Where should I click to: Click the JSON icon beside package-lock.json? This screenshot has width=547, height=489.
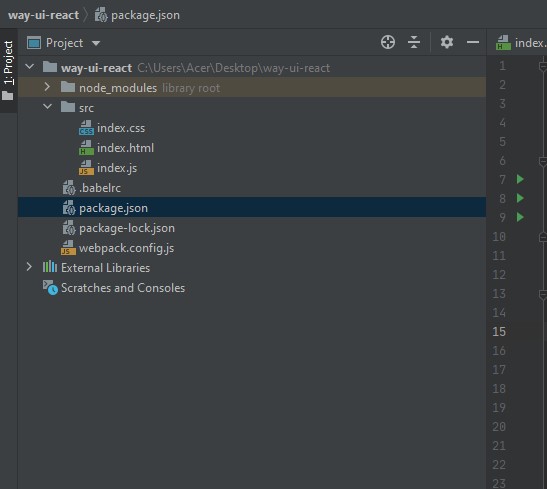coord(69,228)
